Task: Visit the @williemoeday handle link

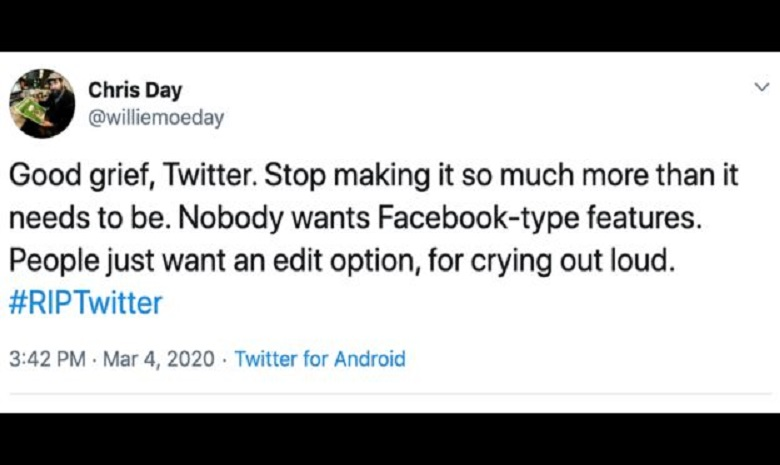Action: [156, 118]
